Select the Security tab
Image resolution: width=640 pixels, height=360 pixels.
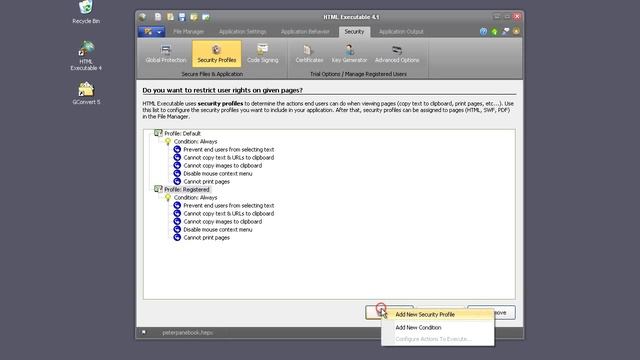click(x=354, y=31)
